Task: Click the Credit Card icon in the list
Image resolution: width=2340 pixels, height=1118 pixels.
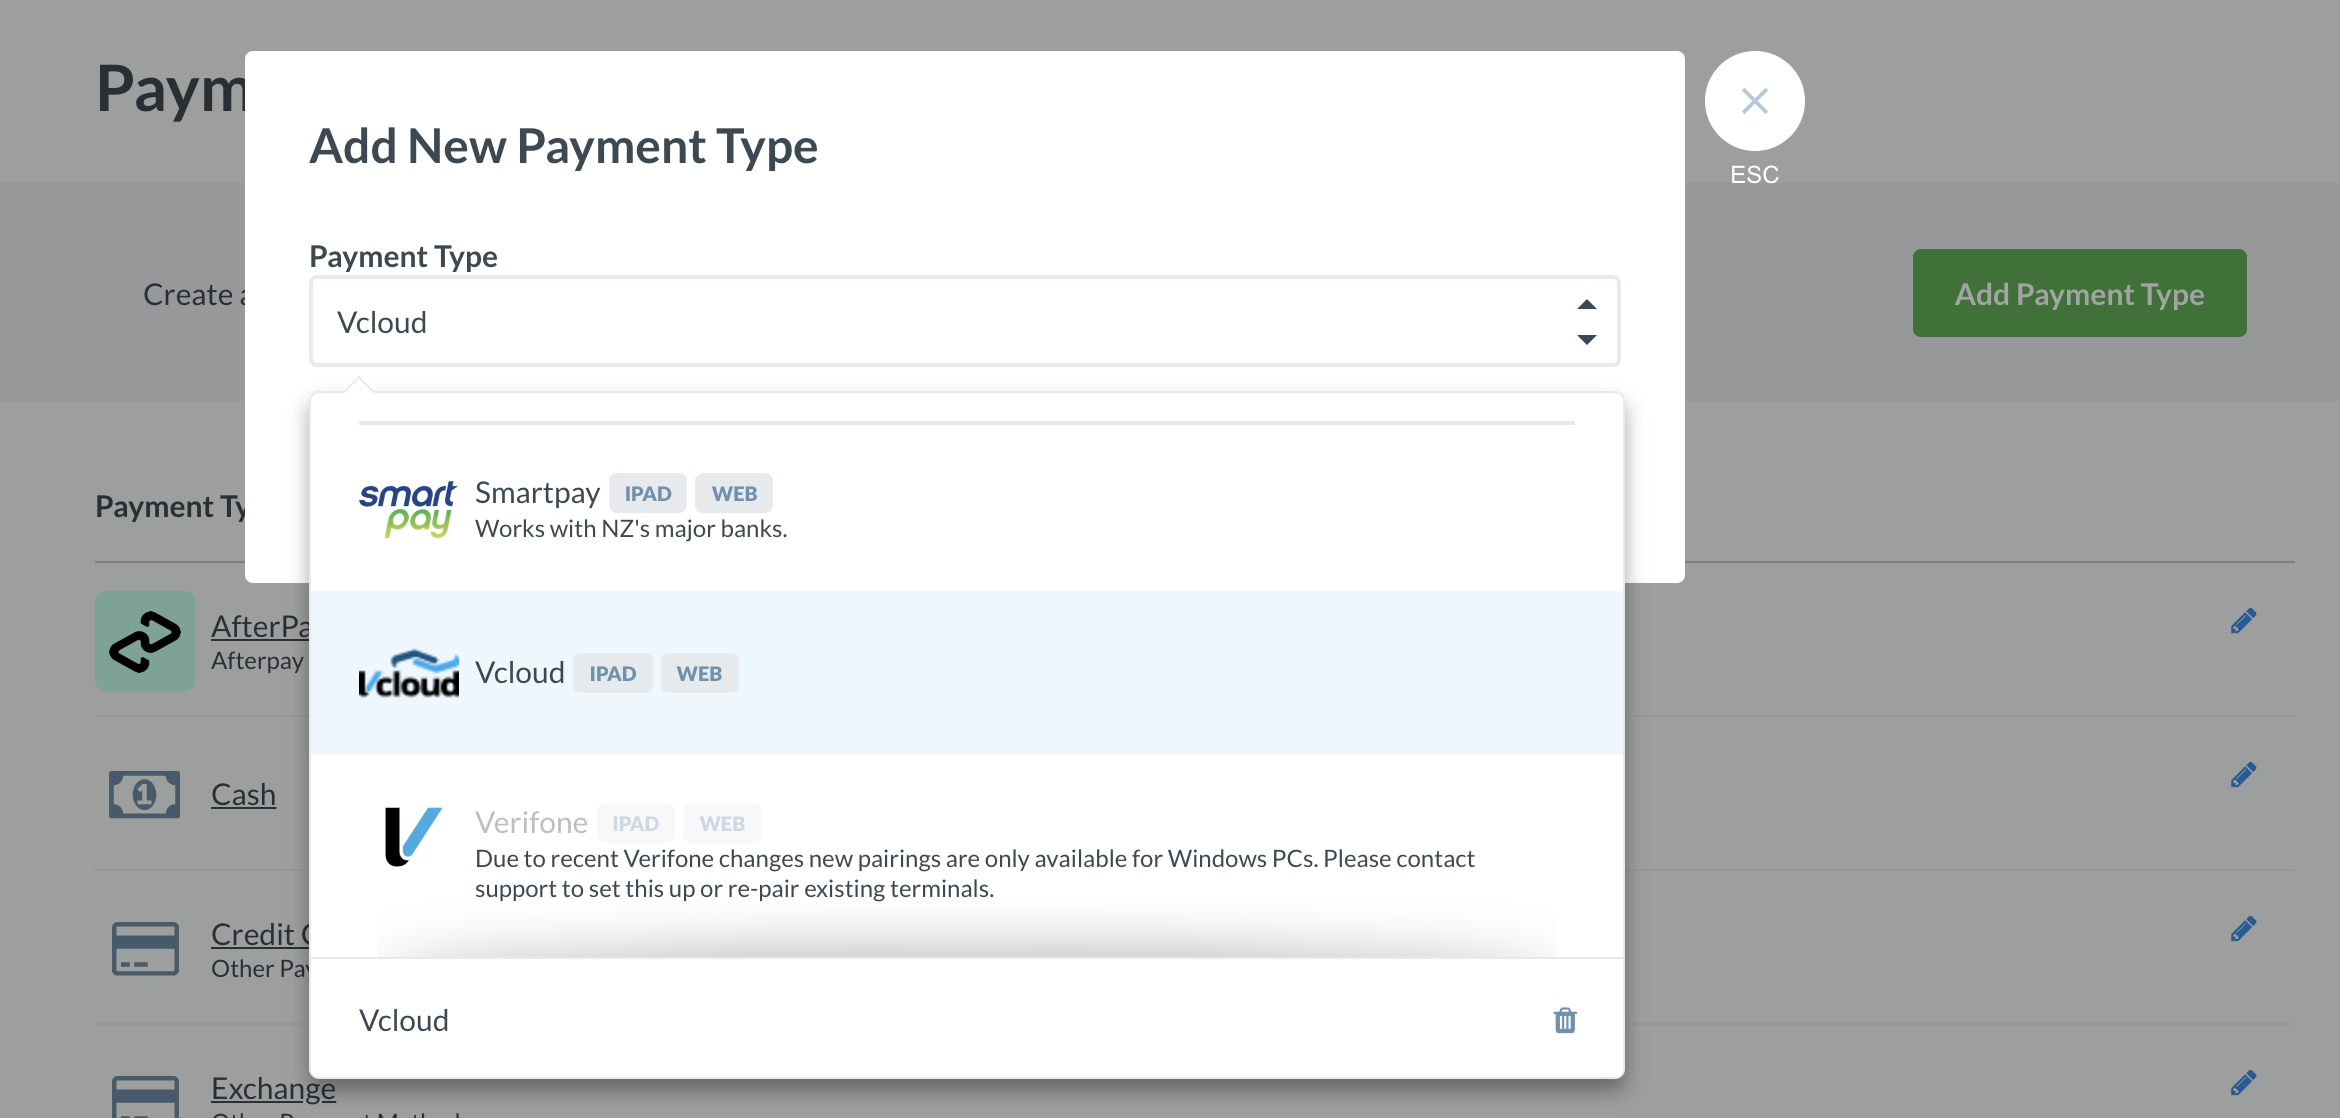Action: (x=145, y=949)
